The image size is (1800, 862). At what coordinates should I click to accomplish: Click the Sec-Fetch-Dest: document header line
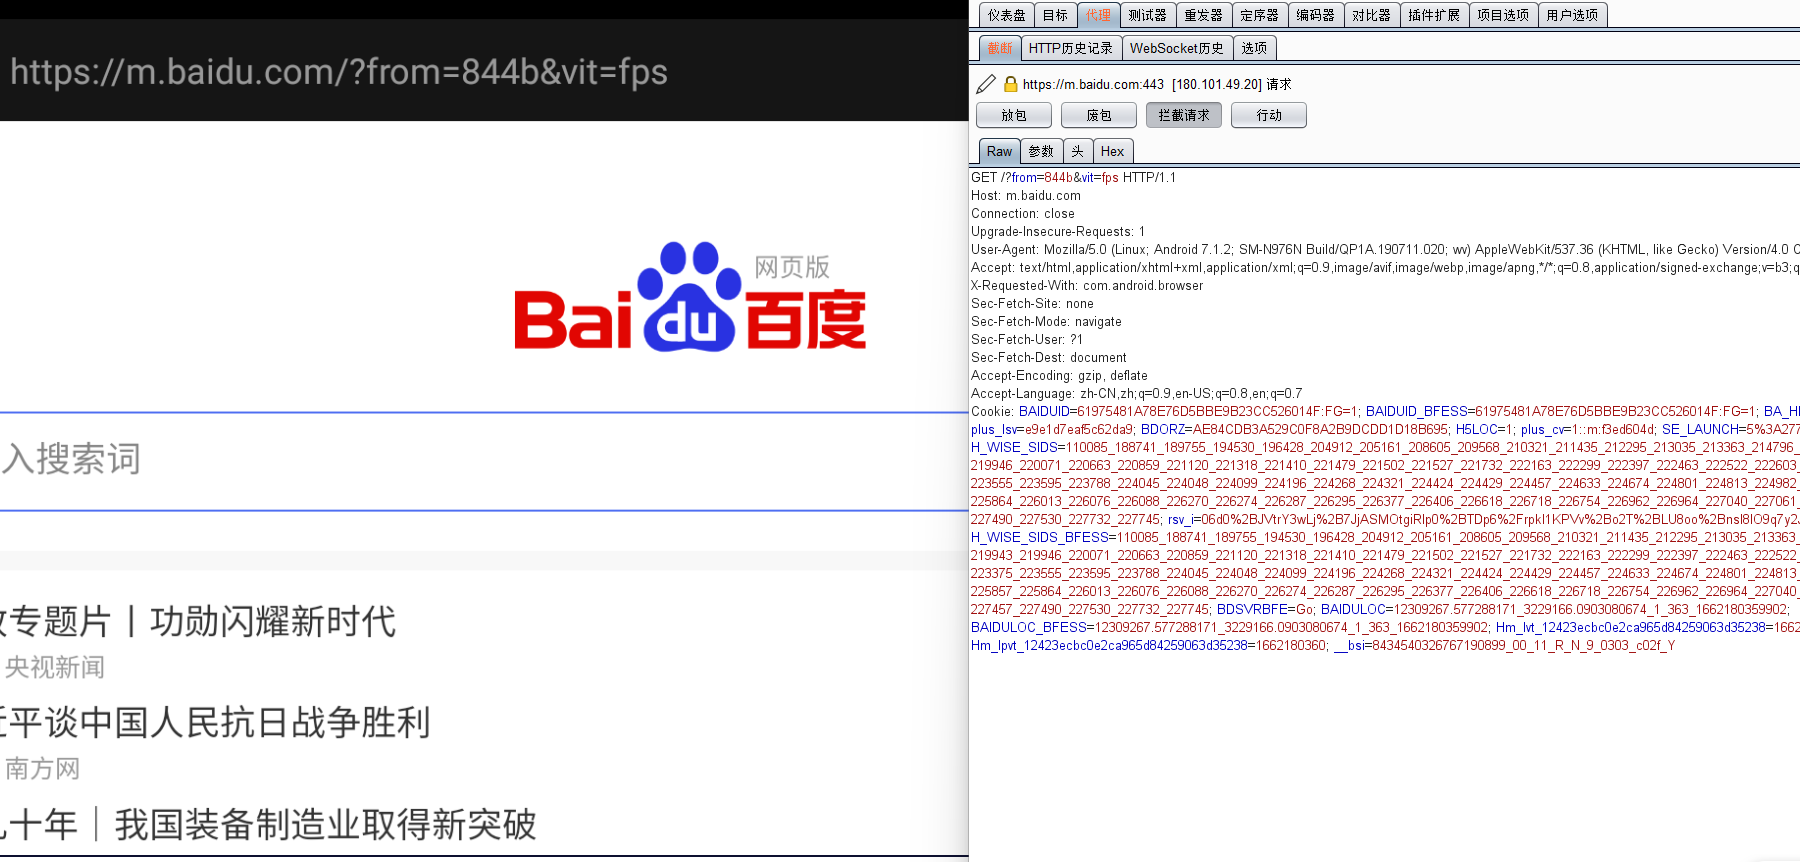coord(1049,357)
